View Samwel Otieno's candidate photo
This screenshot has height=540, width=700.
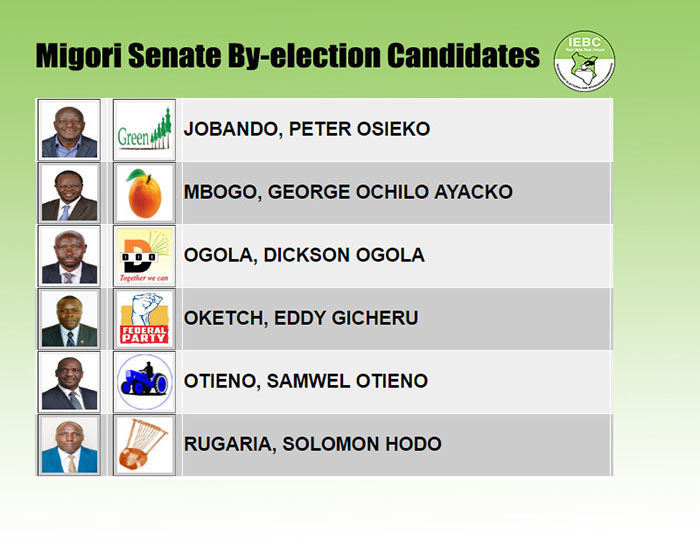69,382
